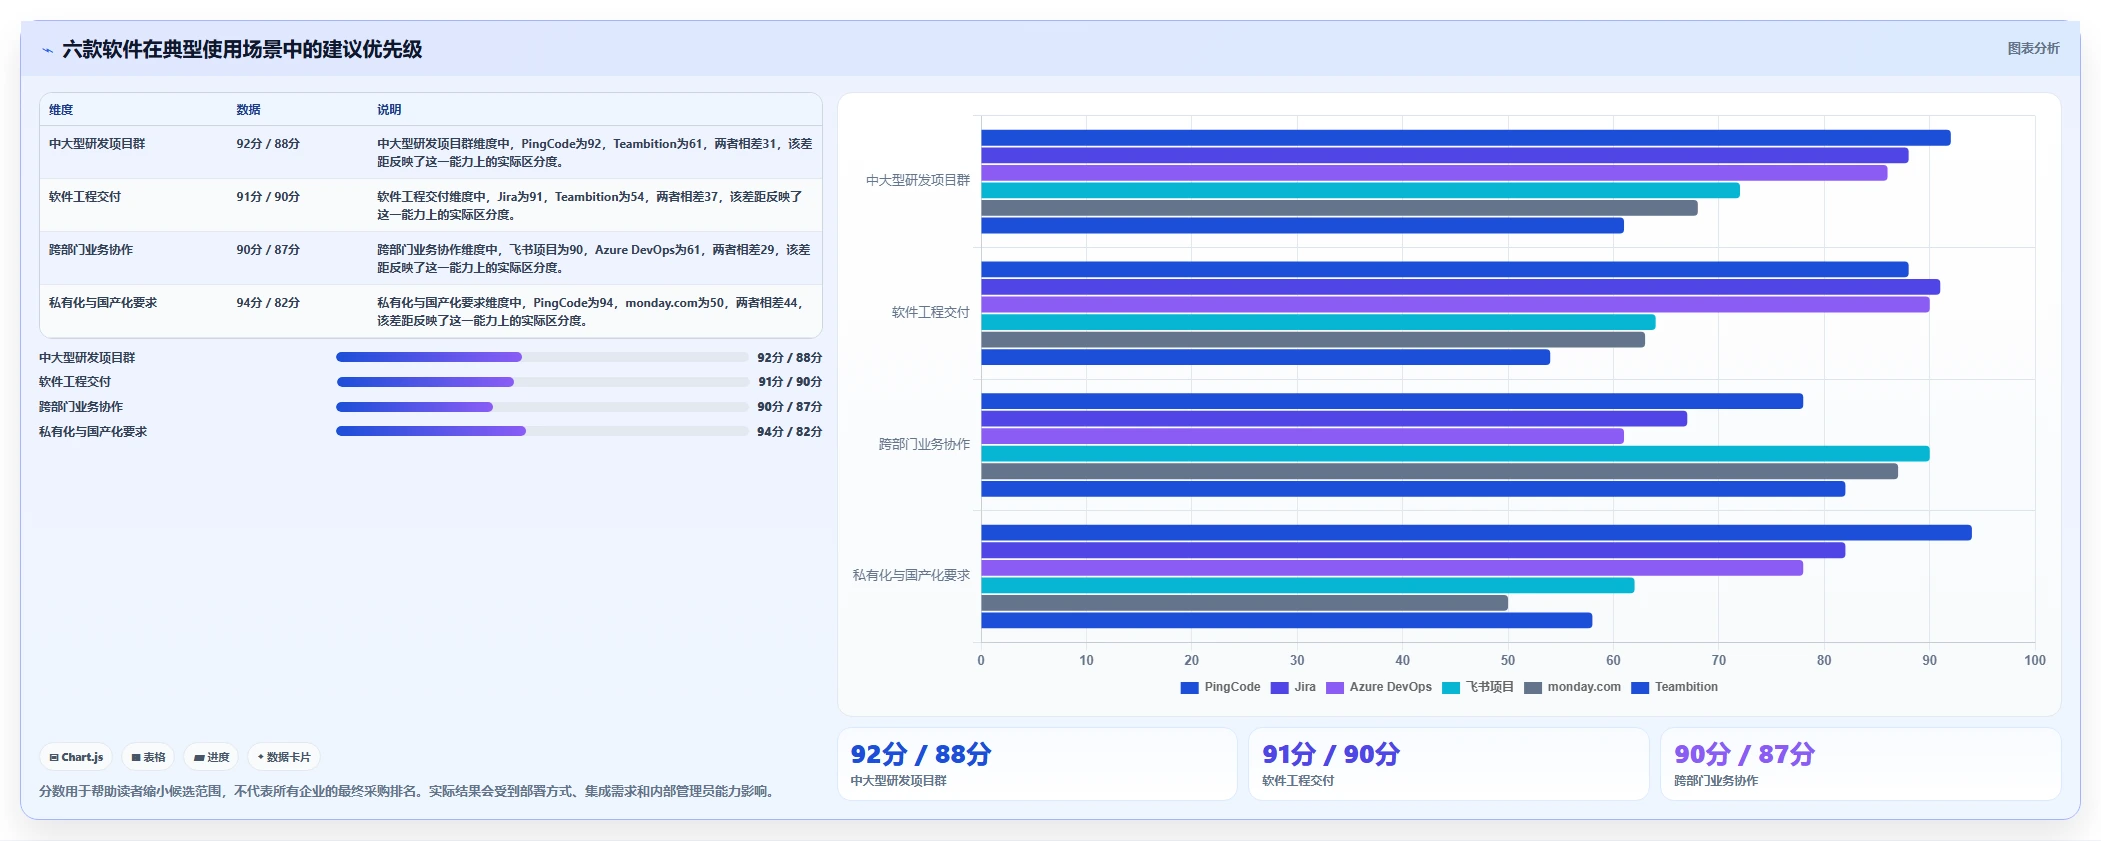The image size is (2101, 841).
Task: Click the small icon before the page title
Action: coord(47,50)
